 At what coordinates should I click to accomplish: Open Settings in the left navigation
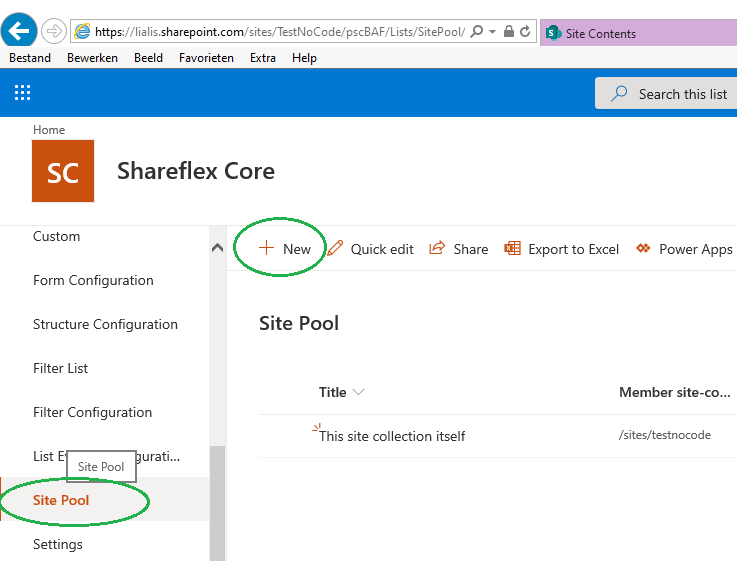(58, 544)
